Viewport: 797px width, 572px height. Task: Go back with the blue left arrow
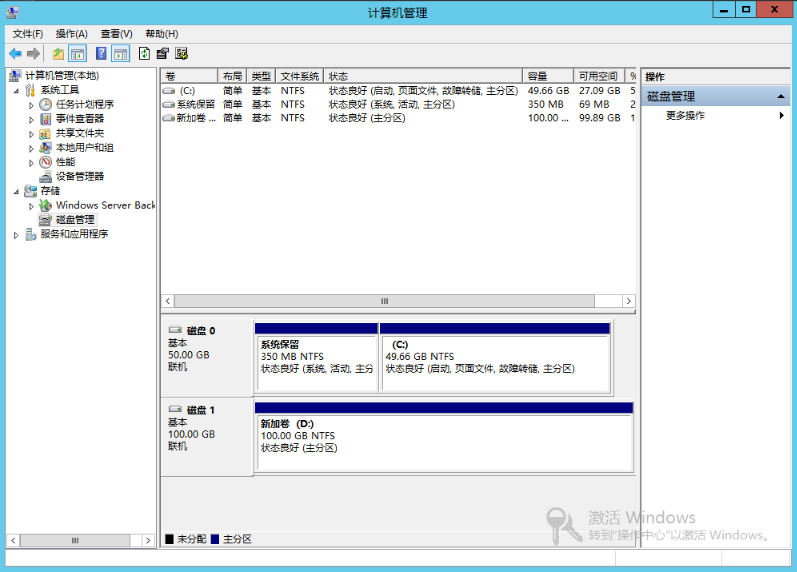pos(15,53)
